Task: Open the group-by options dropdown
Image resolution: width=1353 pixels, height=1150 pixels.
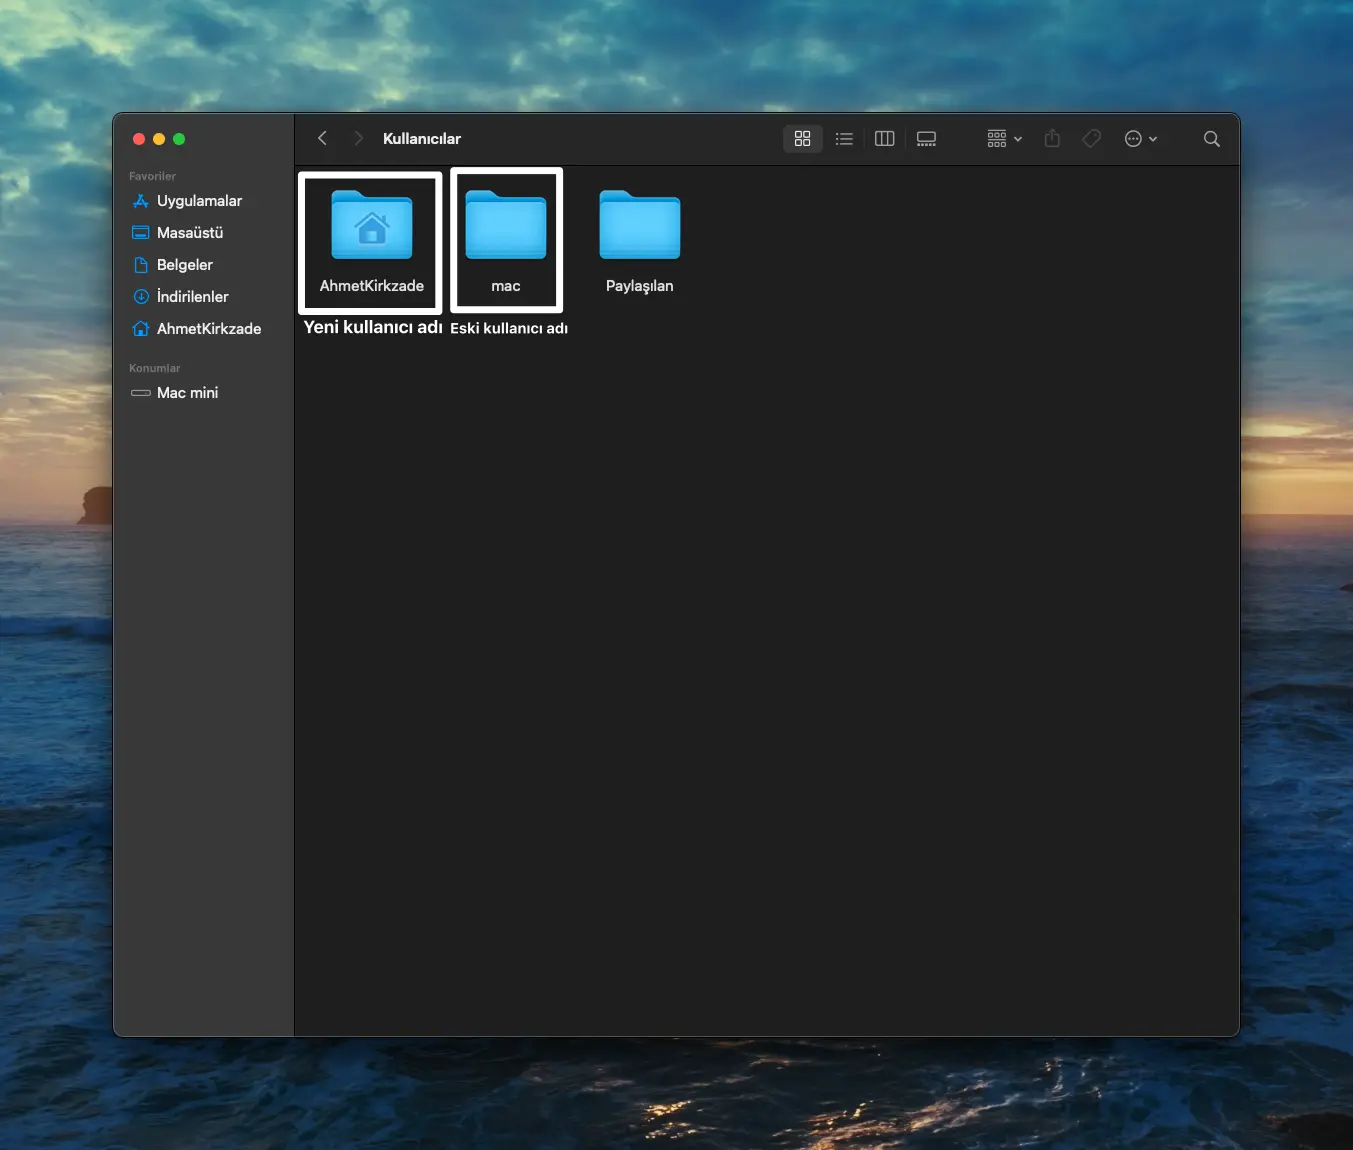Action: (x=1004, y=139)
